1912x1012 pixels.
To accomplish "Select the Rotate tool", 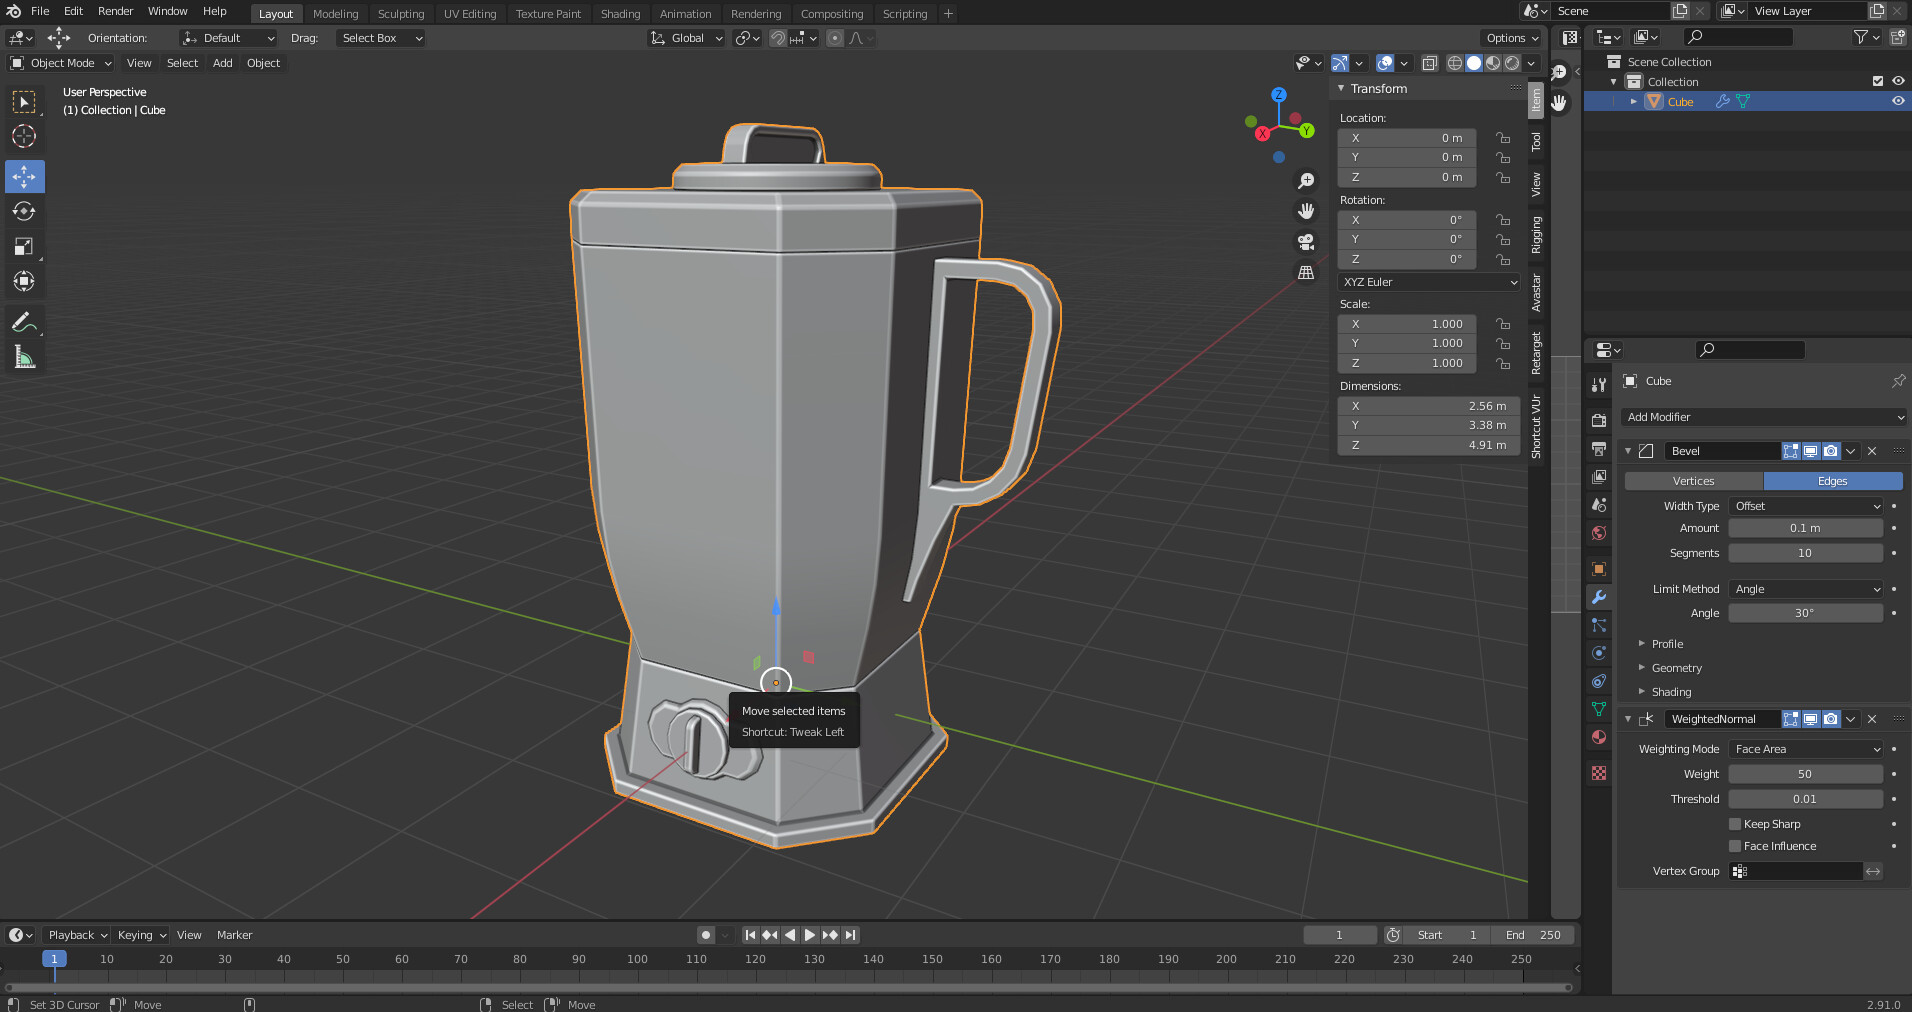I will point(24,211).
